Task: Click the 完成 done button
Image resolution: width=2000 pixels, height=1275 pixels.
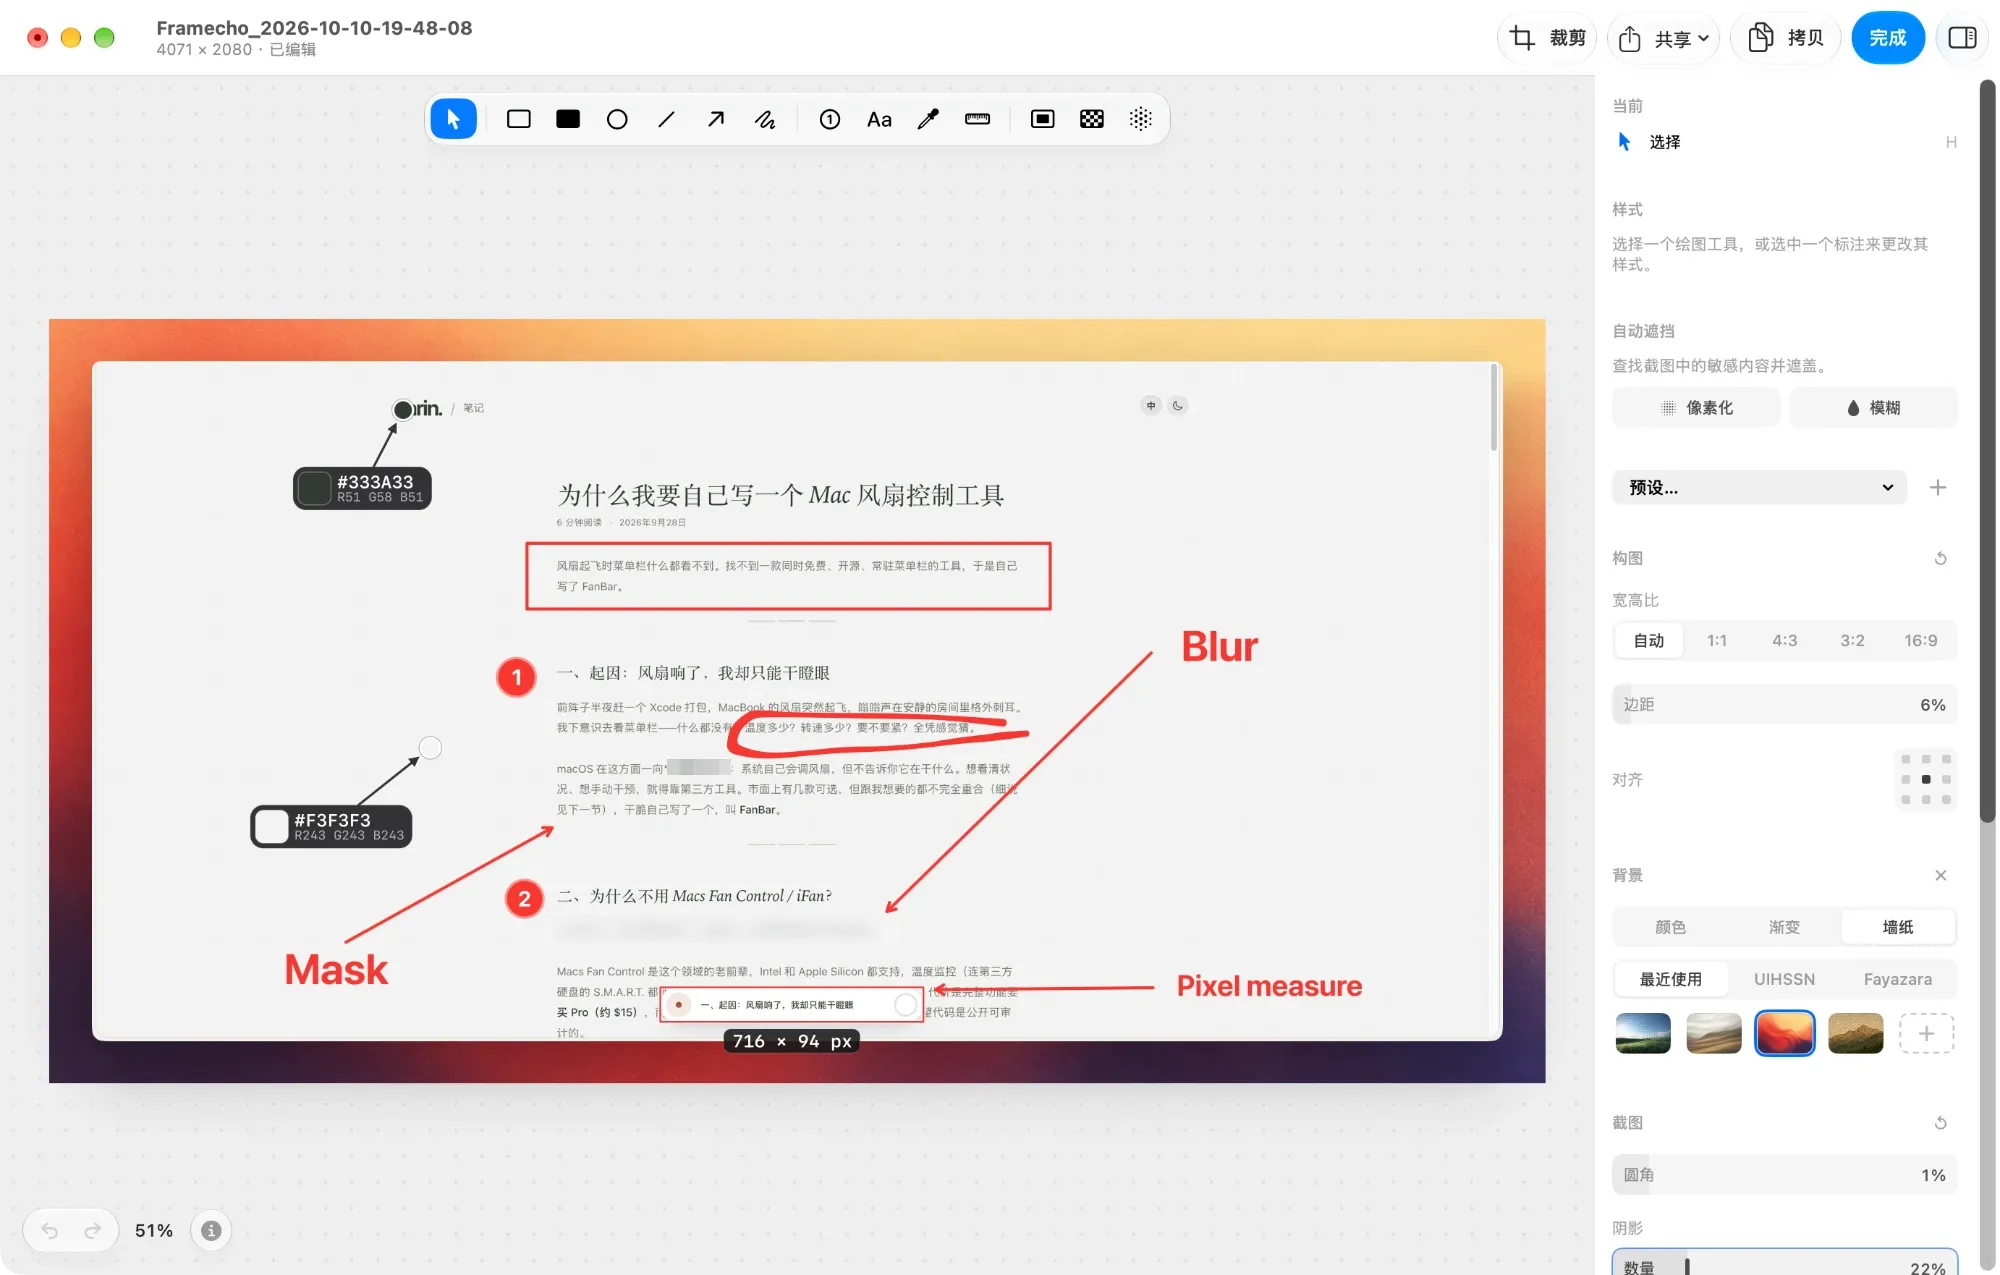Action: click(1888, 38)
